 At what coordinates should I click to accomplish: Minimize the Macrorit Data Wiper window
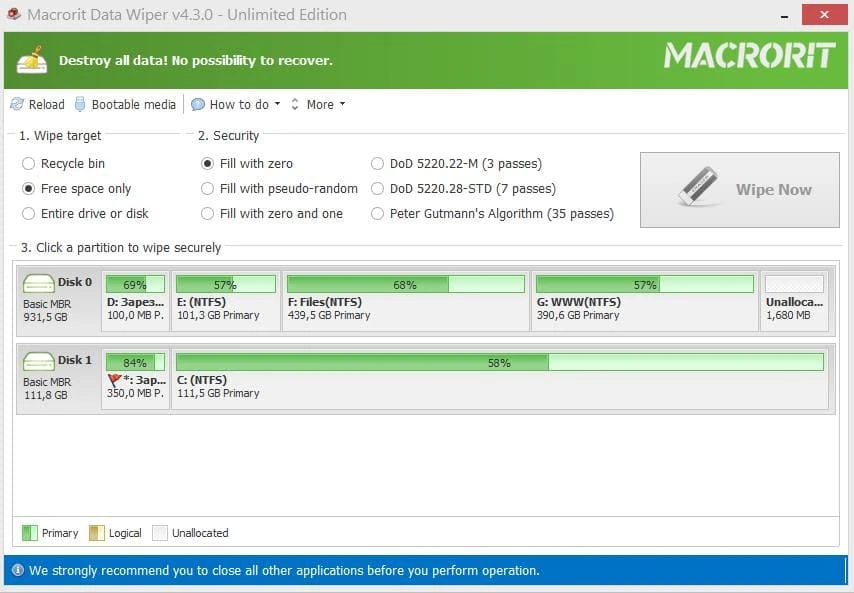(x=784, y=15)
